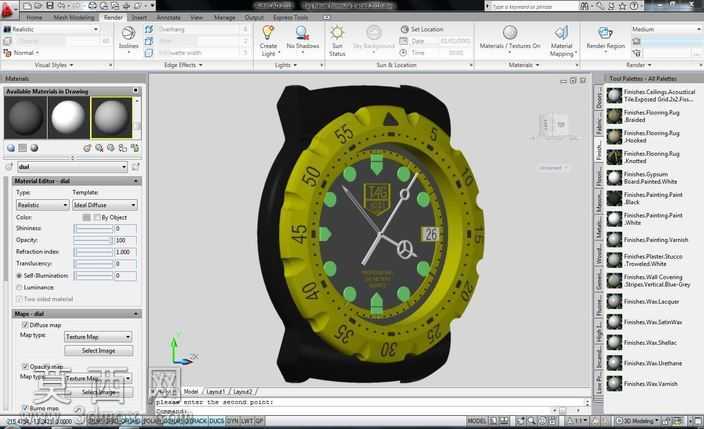Uncheck the Diffuse map checkbox
This screenshot has width=704, height=429.
pyautogui.click(x=25, y=325)
